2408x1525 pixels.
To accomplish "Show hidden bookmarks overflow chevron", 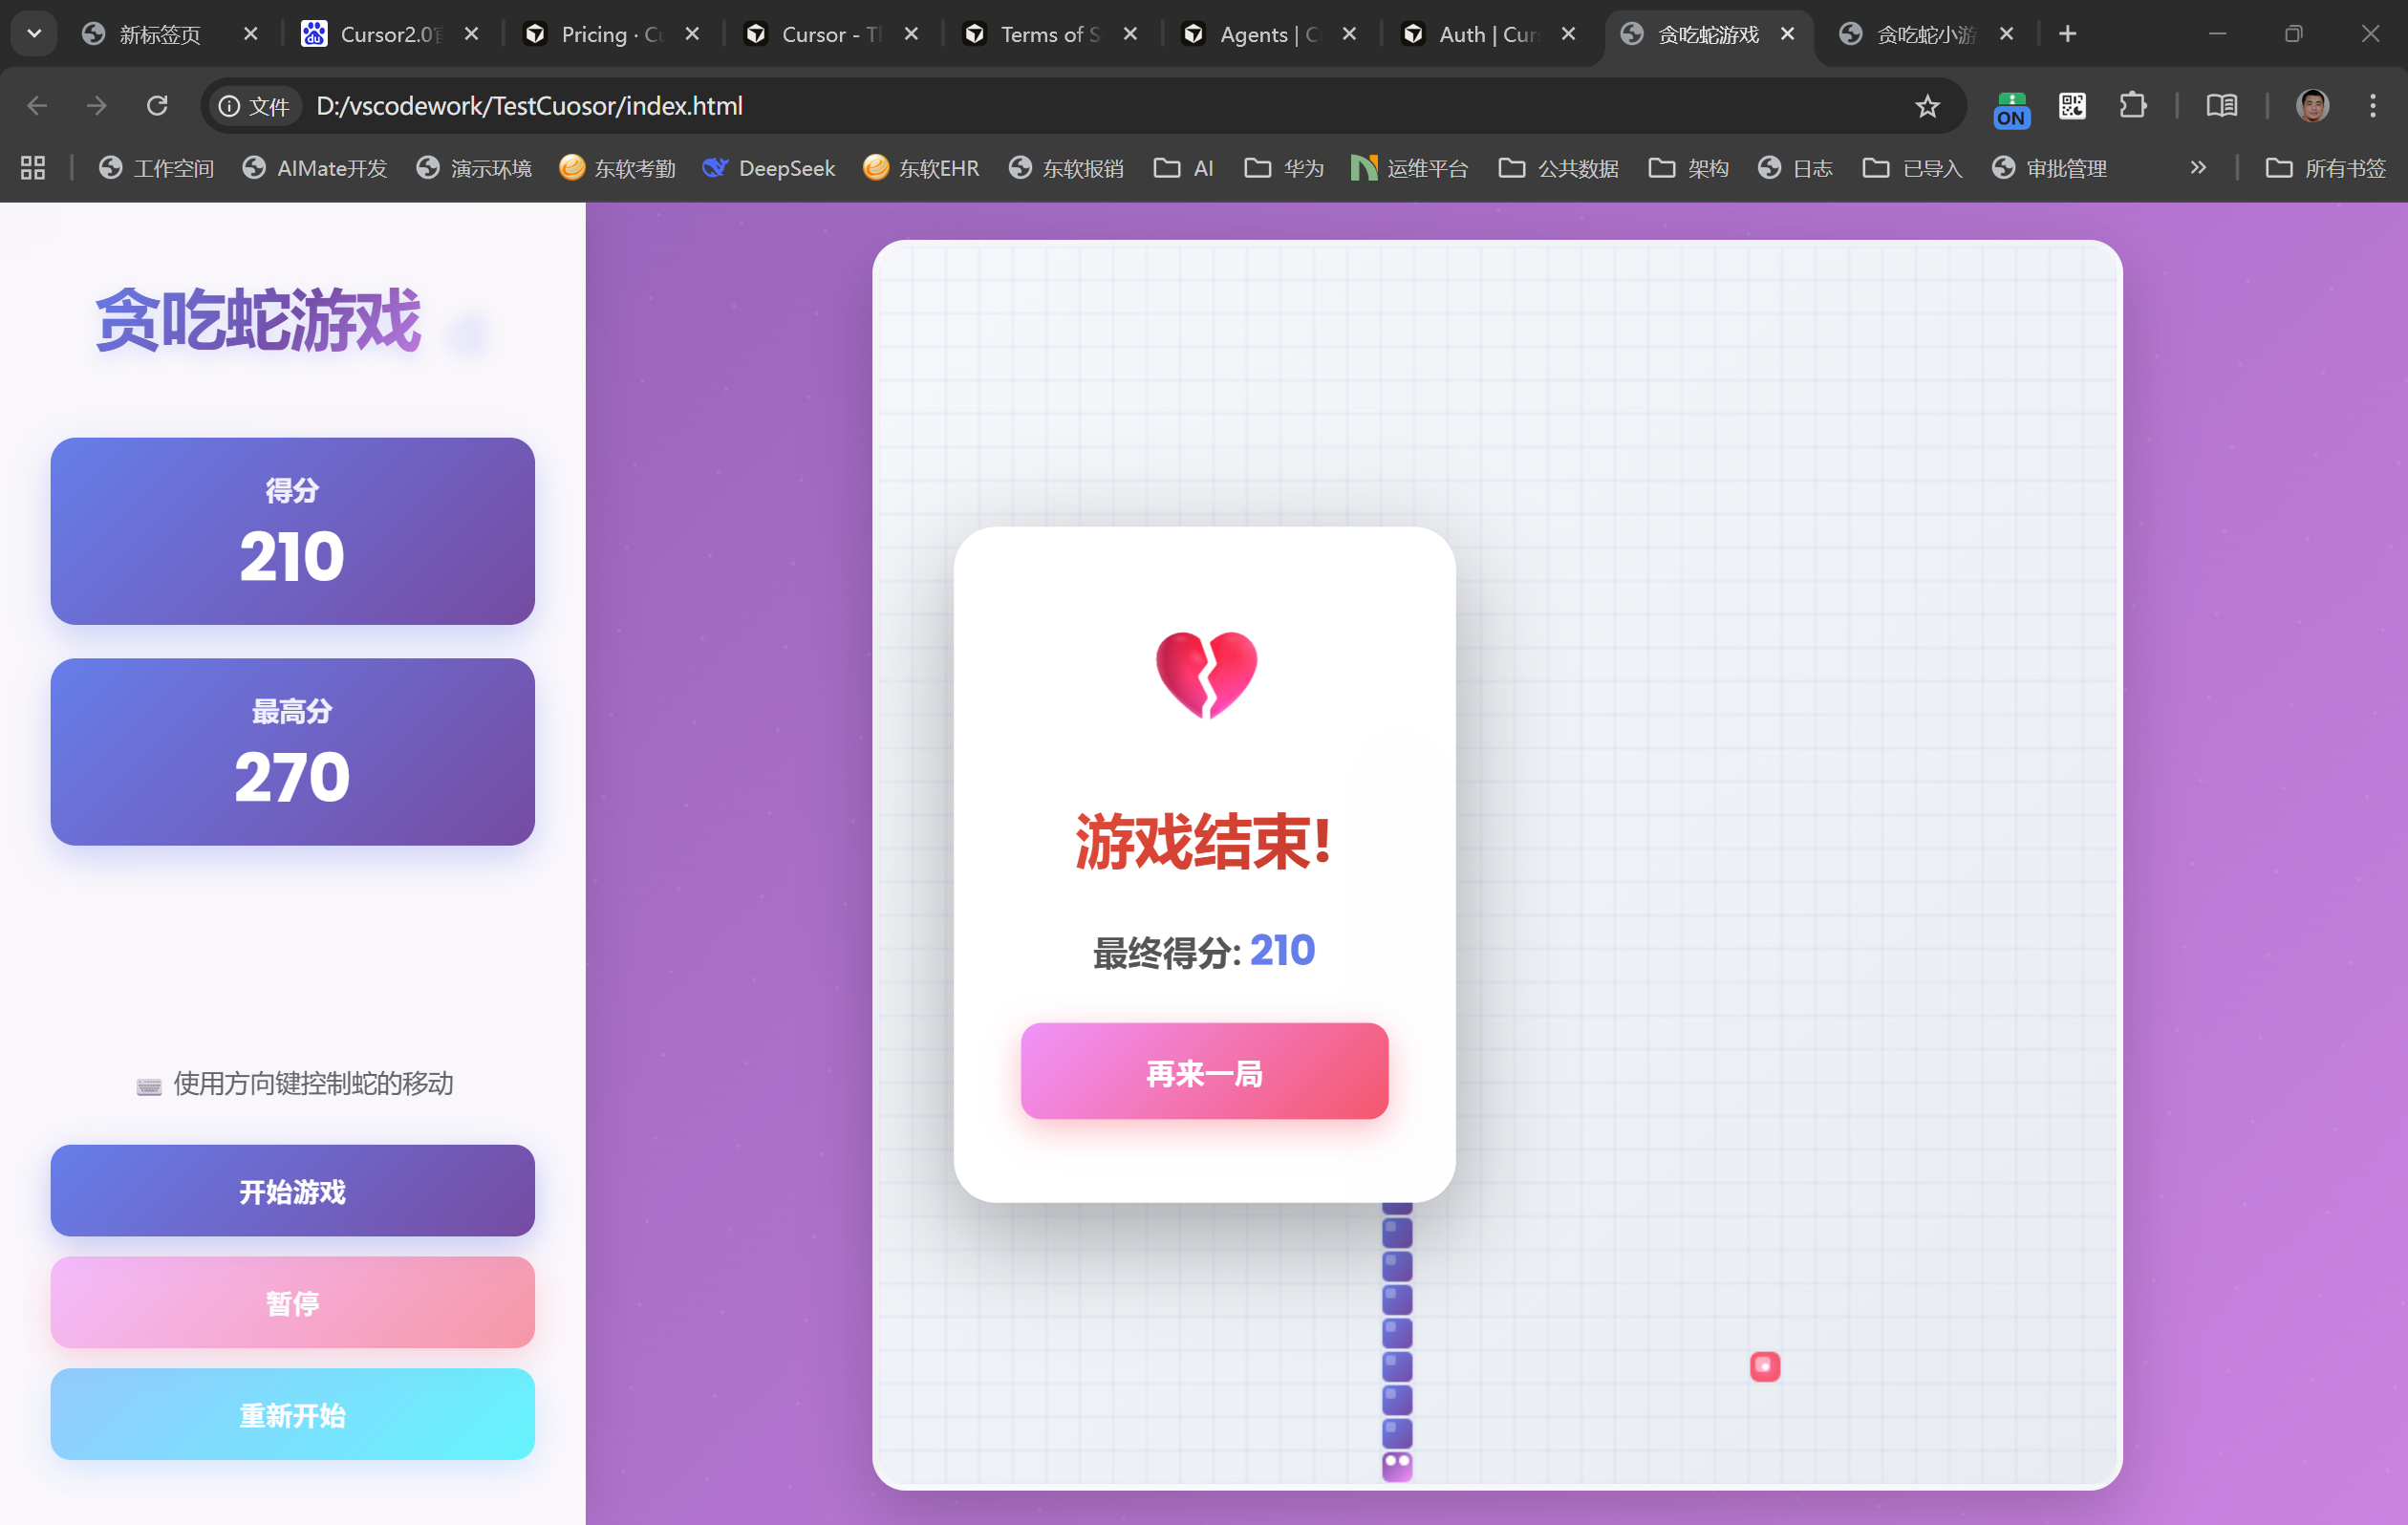I will [x=2197, y=168].
